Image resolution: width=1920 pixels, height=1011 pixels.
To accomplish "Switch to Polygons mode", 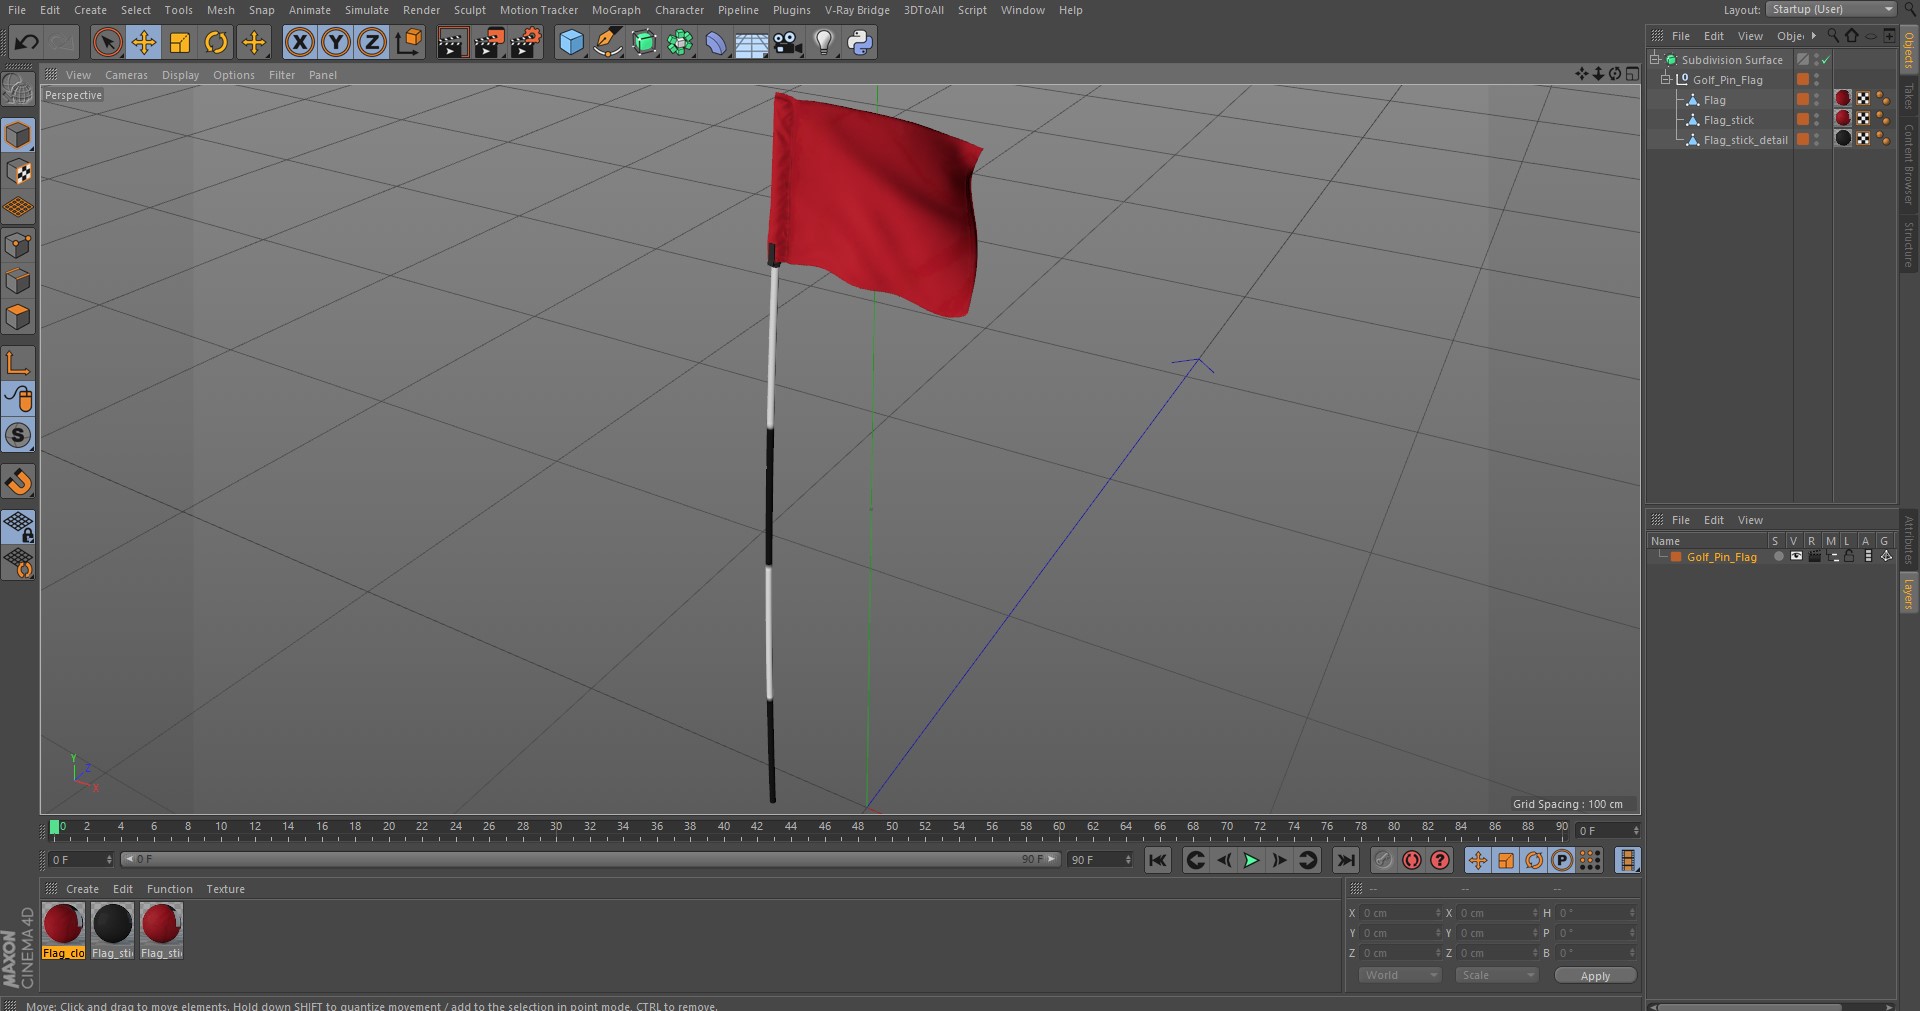I will (18, 317).
